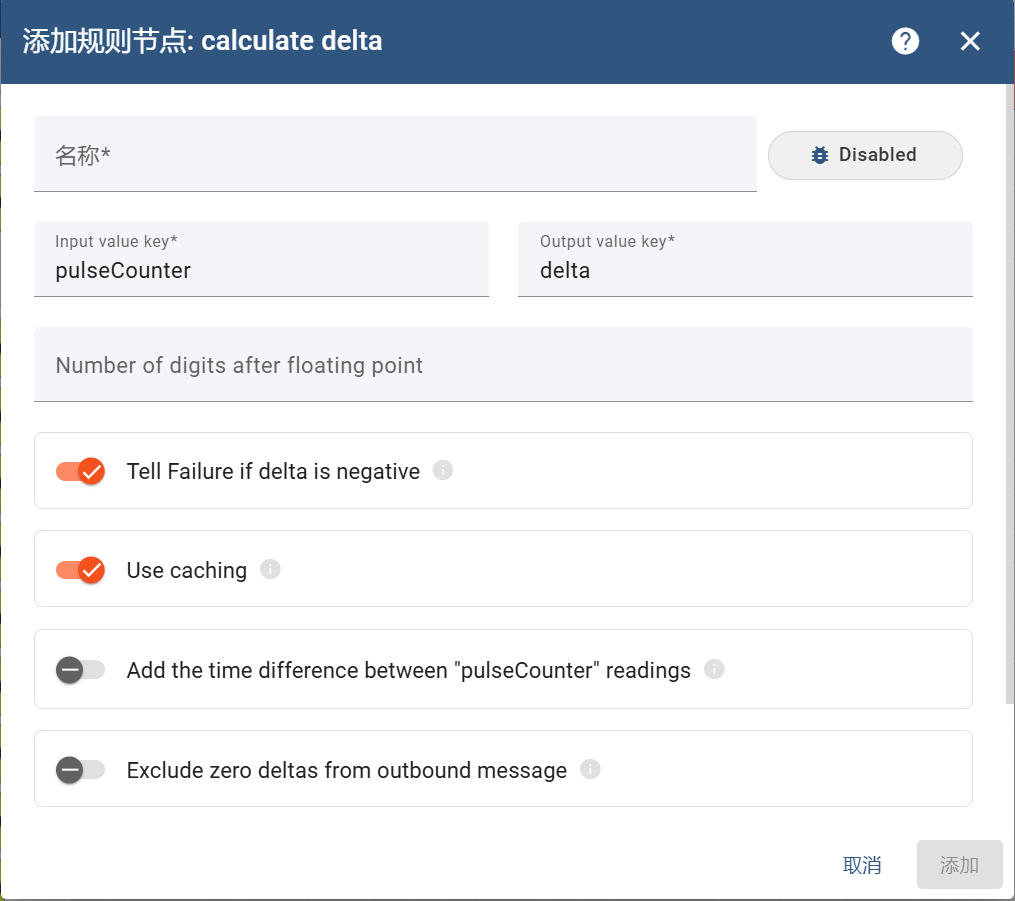The width and height of the screenshot is (1015, 901).
Task: Click the Output value key field
Action: coord(744,270)
